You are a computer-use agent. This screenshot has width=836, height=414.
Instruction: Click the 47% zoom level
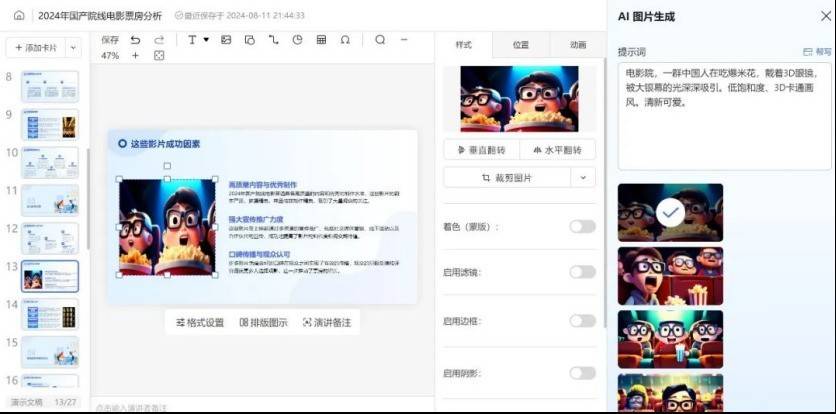click(110, 55)
